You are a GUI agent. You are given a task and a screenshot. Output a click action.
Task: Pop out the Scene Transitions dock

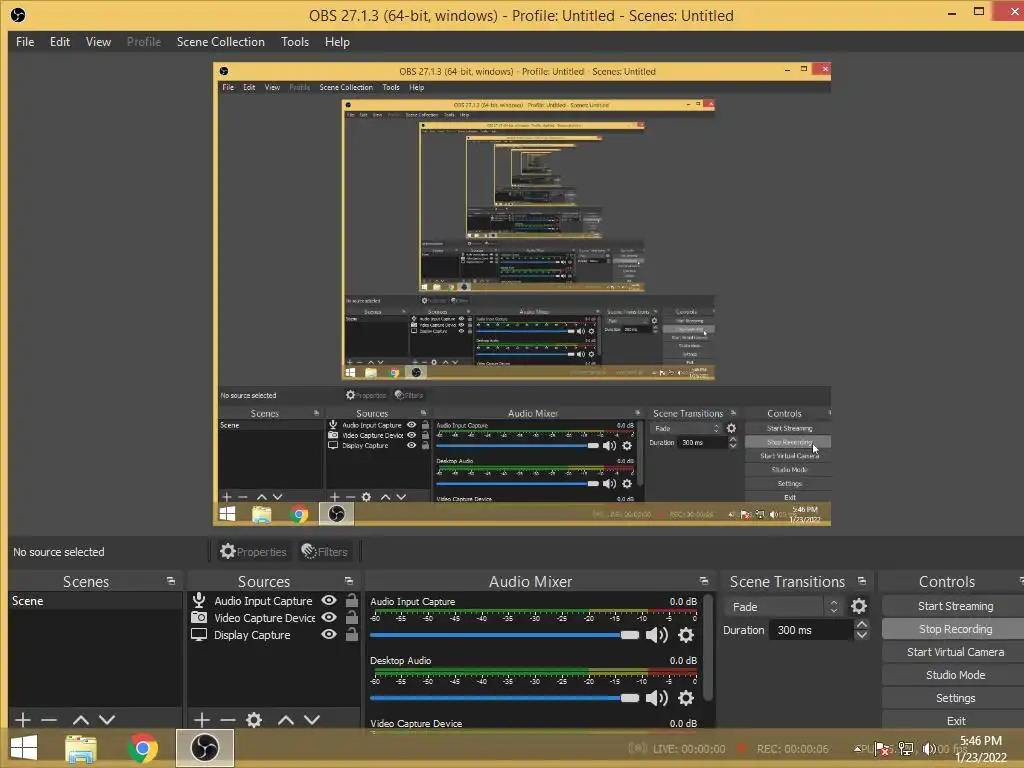(x=862, y=581)
